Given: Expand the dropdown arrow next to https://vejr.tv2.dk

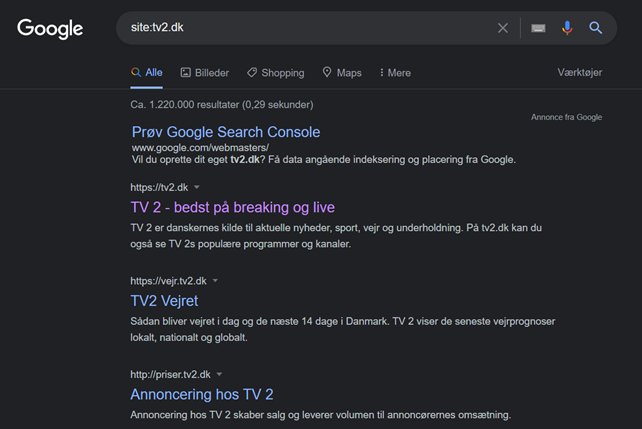Looking at the screenshot, I should tap(215, 281).
